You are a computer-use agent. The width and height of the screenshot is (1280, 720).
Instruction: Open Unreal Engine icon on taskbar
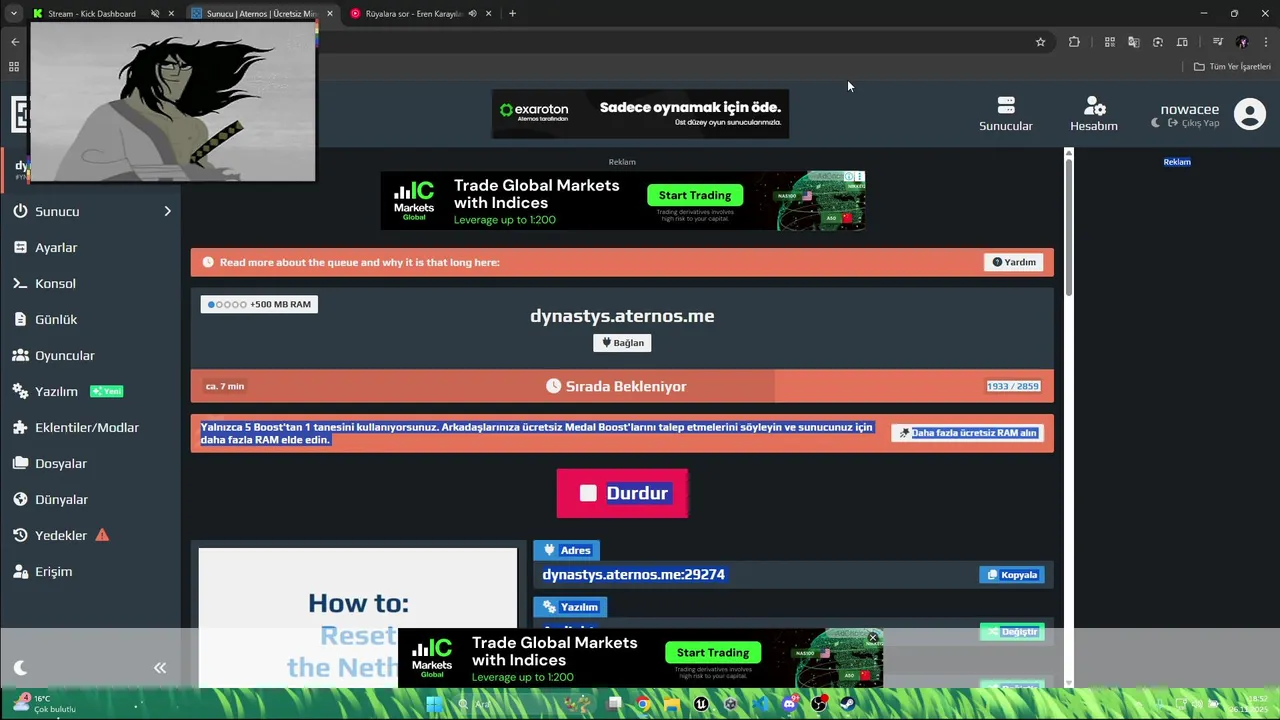point(701,704)
